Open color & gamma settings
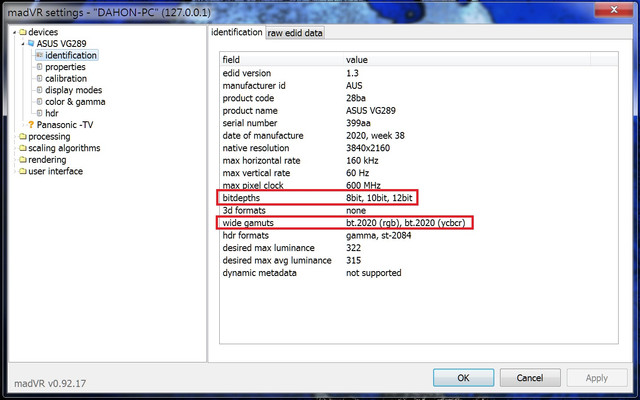Viewport: 640px width, 400px height. click(x=75, y=102)
